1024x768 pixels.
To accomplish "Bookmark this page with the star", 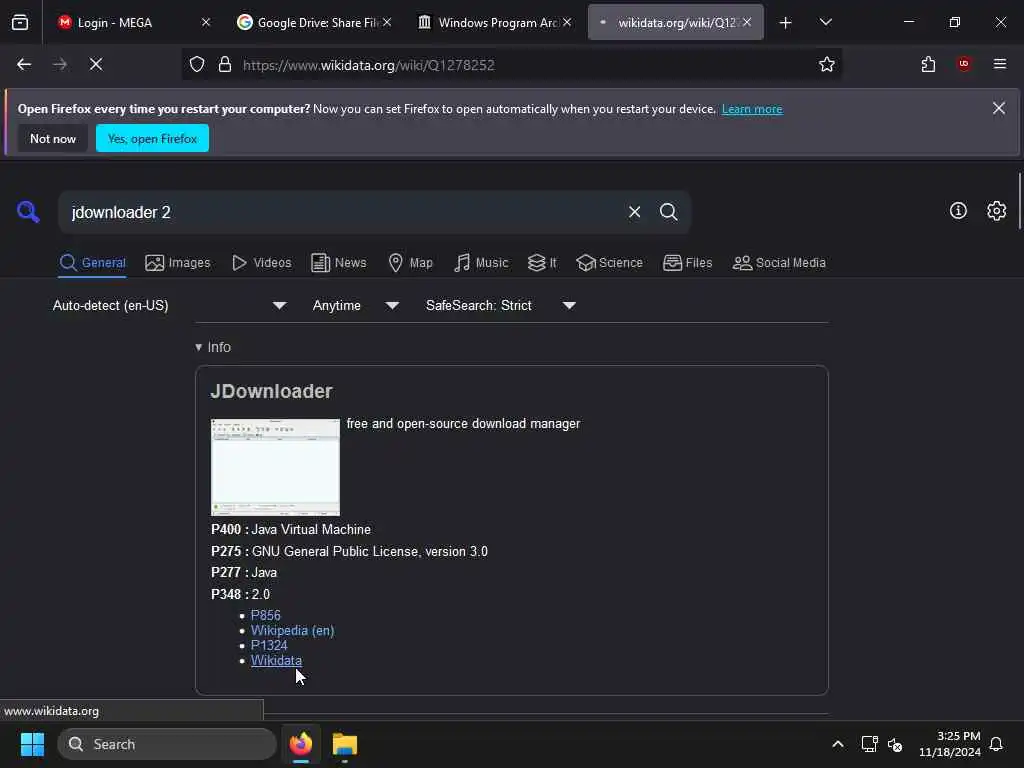I will pos(827,65).
